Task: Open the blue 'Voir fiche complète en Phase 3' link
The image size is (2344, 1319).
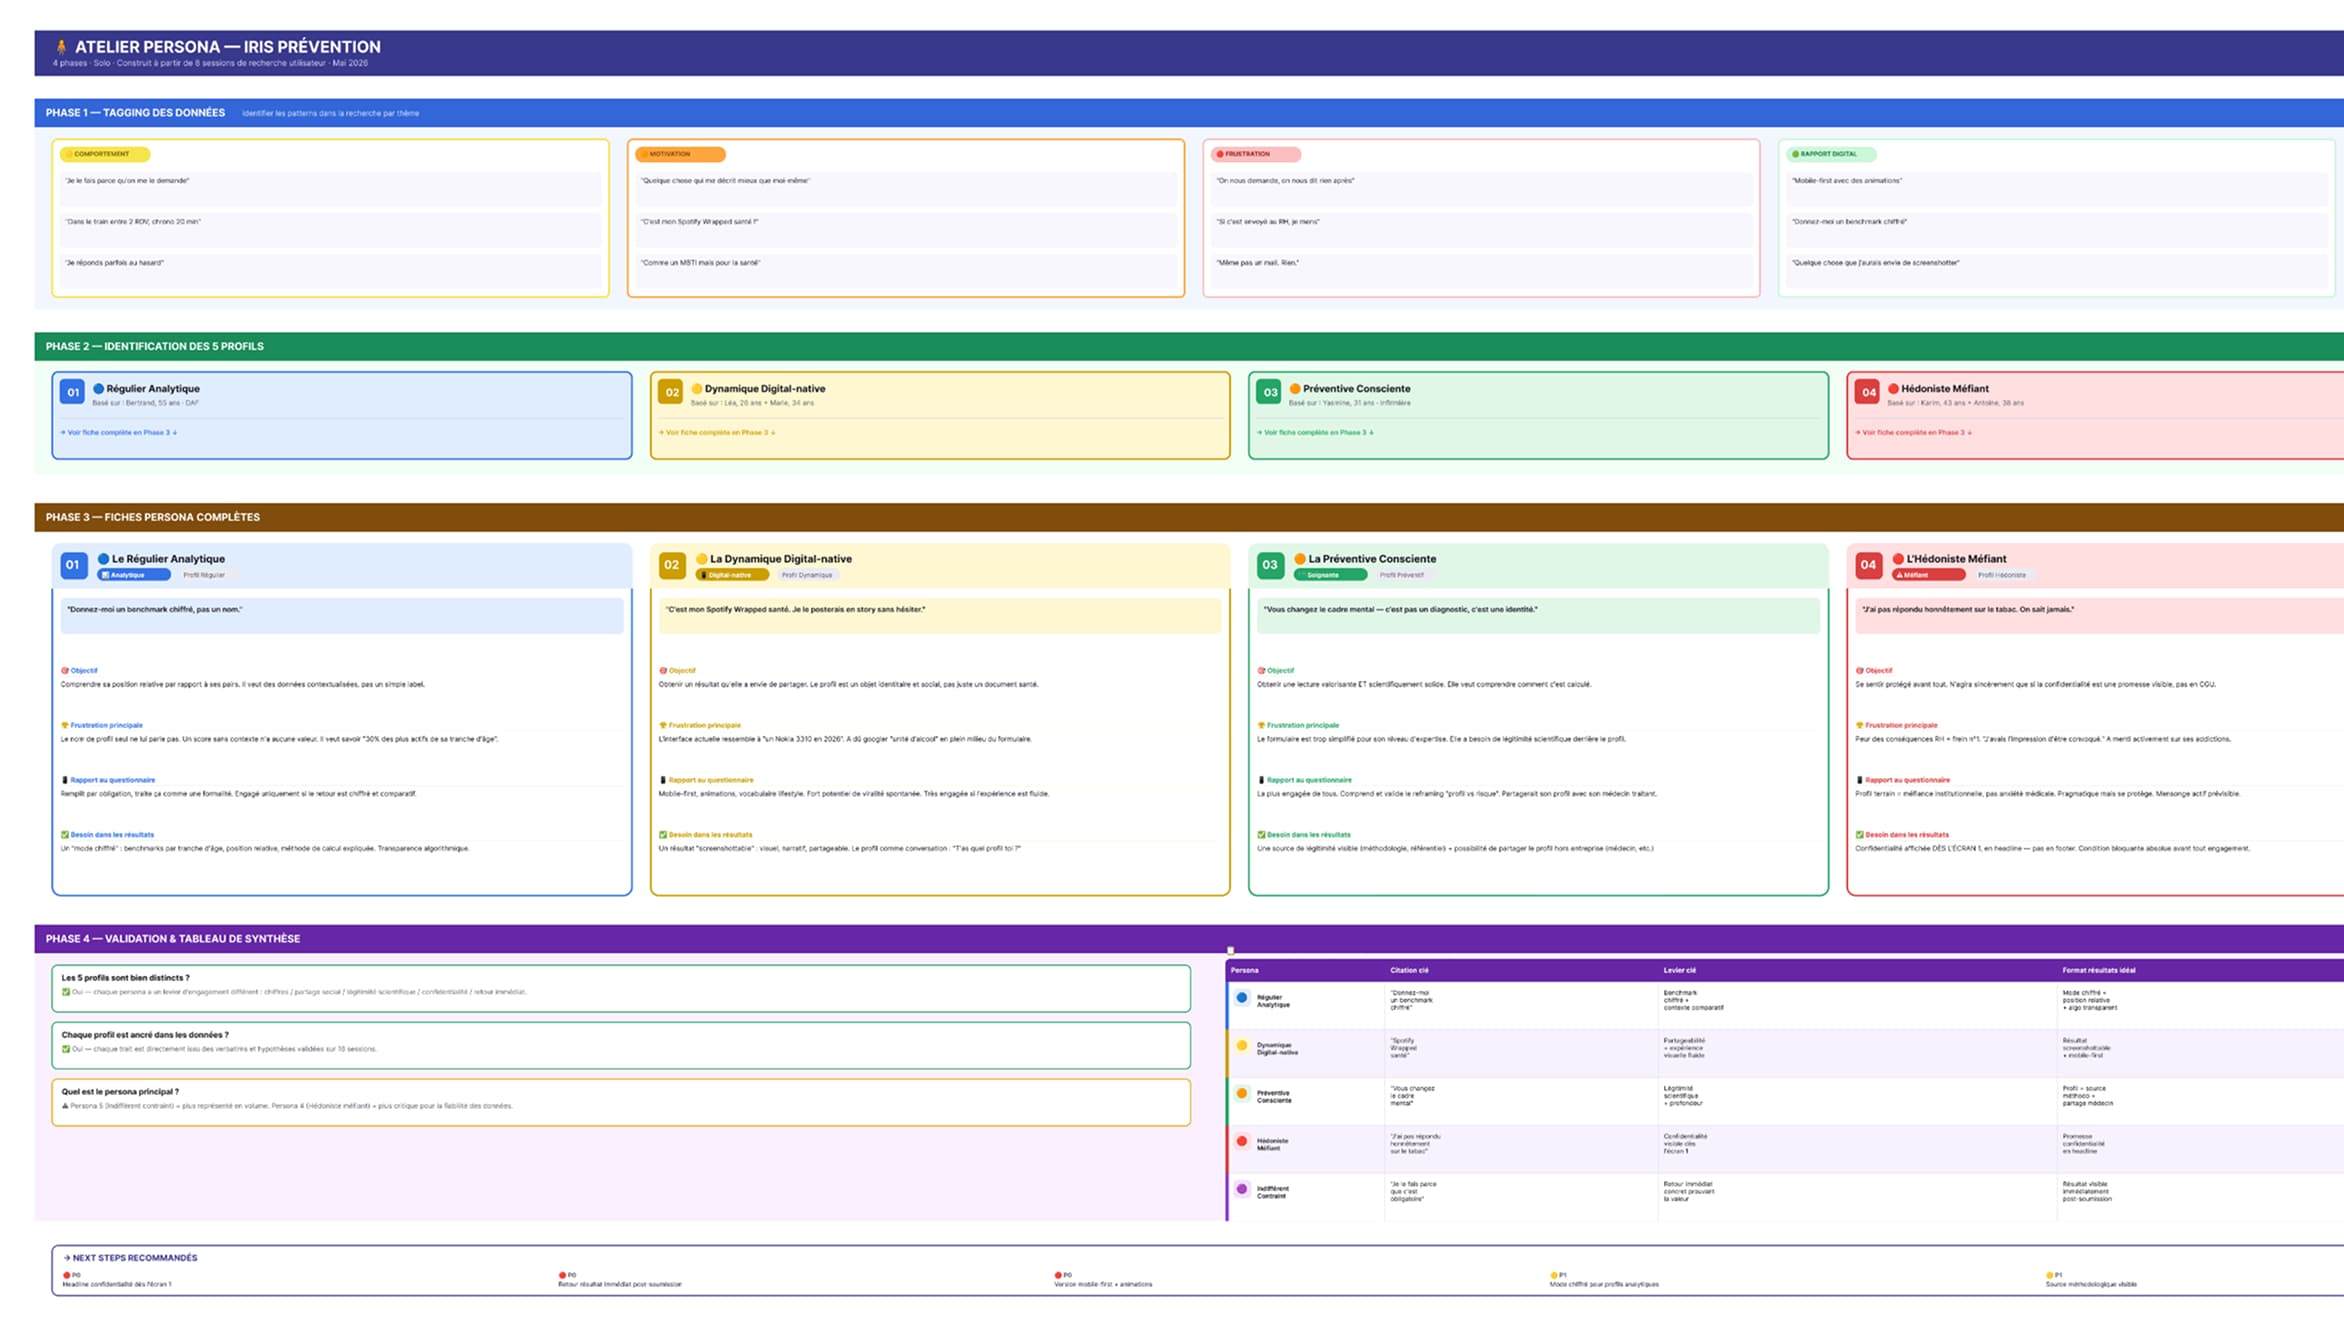Action: (118, 433)
